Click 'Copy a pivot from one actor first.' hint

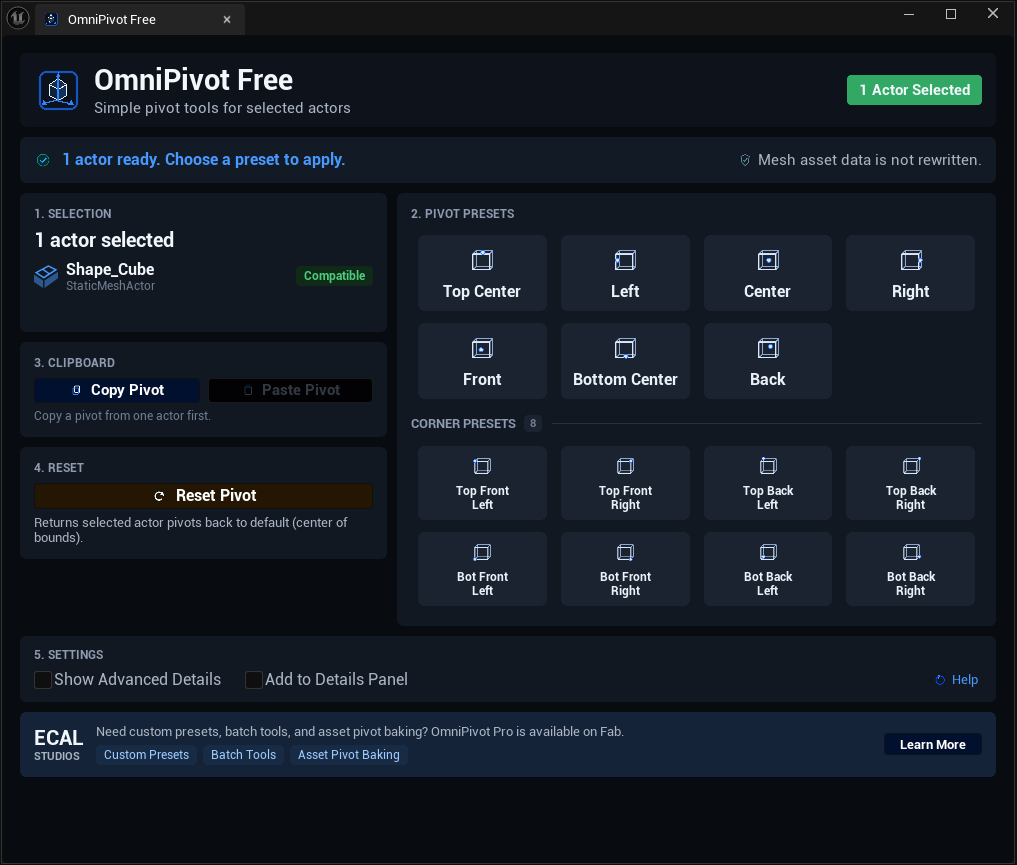click(123, 416)
